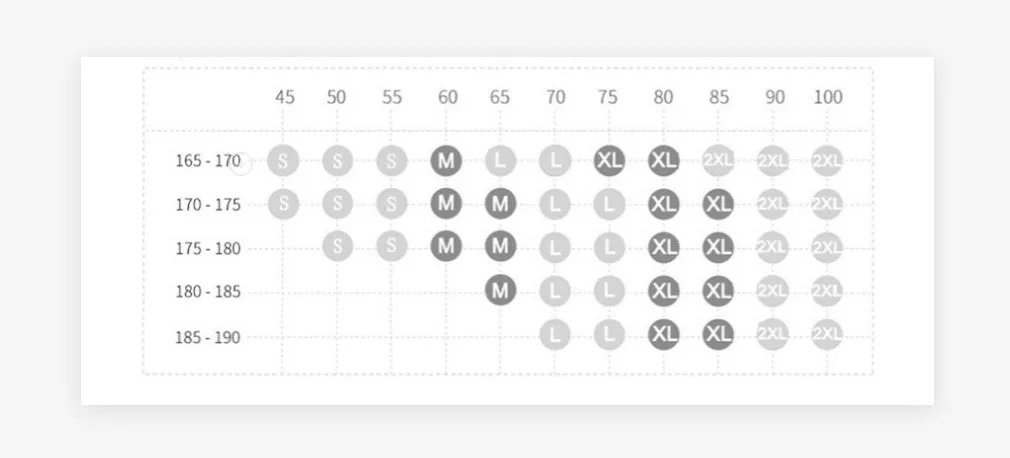The width and height of the screenshot is (1010, 458).
Task: Click the L circle at 175-180 and 75
Action: [x=609, y=248]
